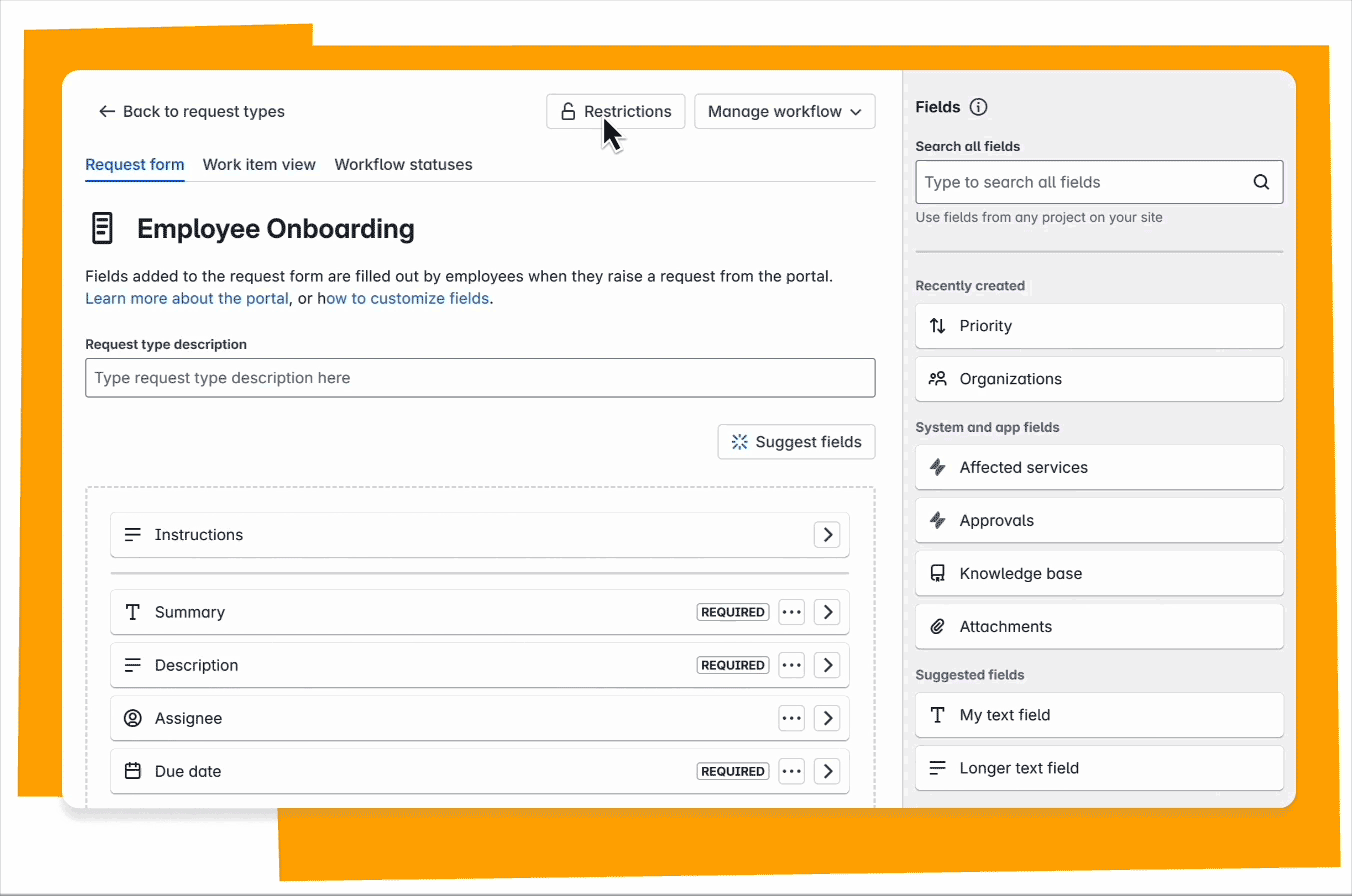Open the Learn more about the portal link
This screenshot has width=1352, height=896.
[x=187, y=298]
